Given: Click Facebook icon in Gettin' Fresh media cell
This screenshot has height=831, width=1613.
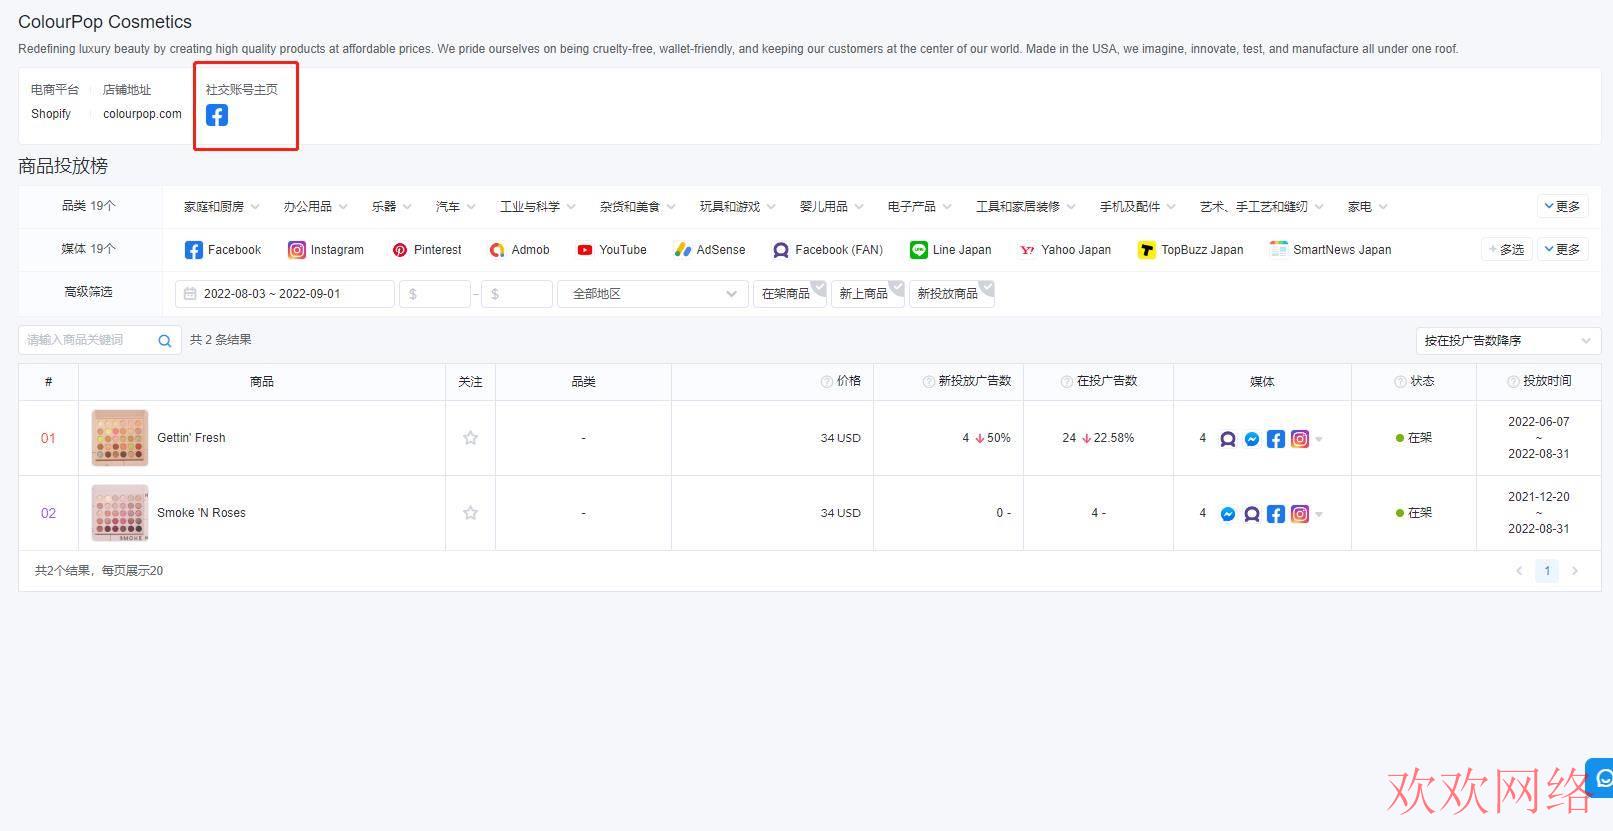Looking at the screenshot, I should pyautogui.click(x=1276, y=439).
